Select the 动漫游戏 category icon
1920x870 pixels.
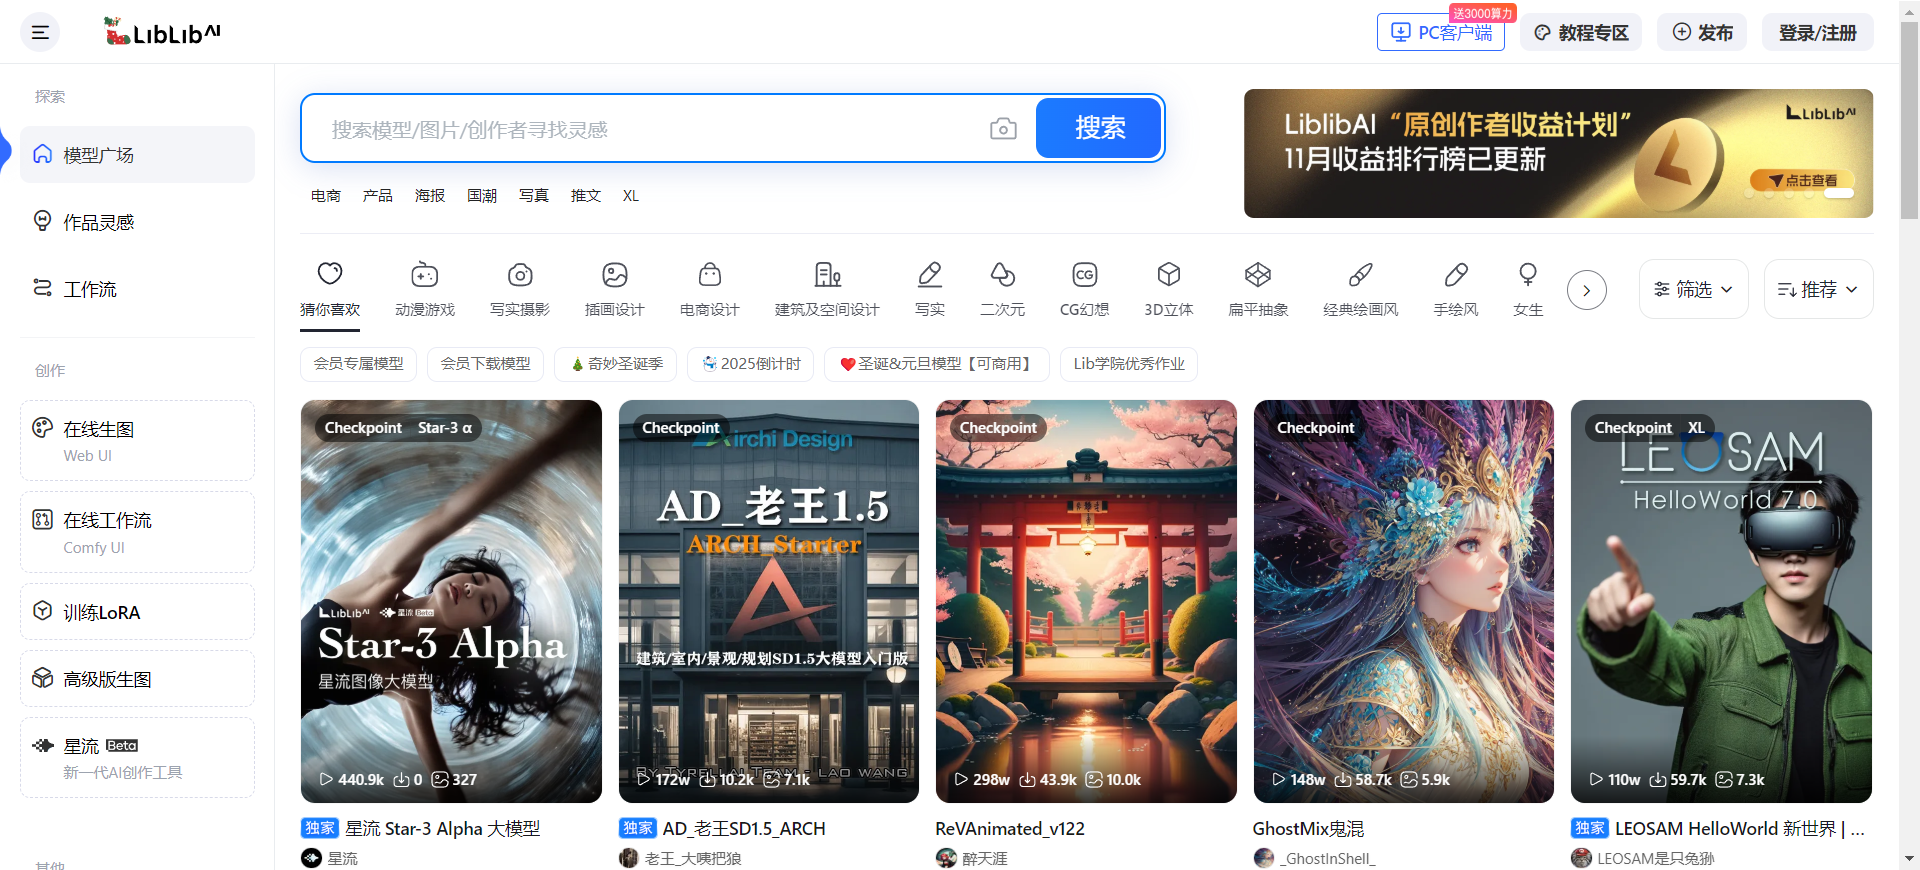[x=425, y=289]
